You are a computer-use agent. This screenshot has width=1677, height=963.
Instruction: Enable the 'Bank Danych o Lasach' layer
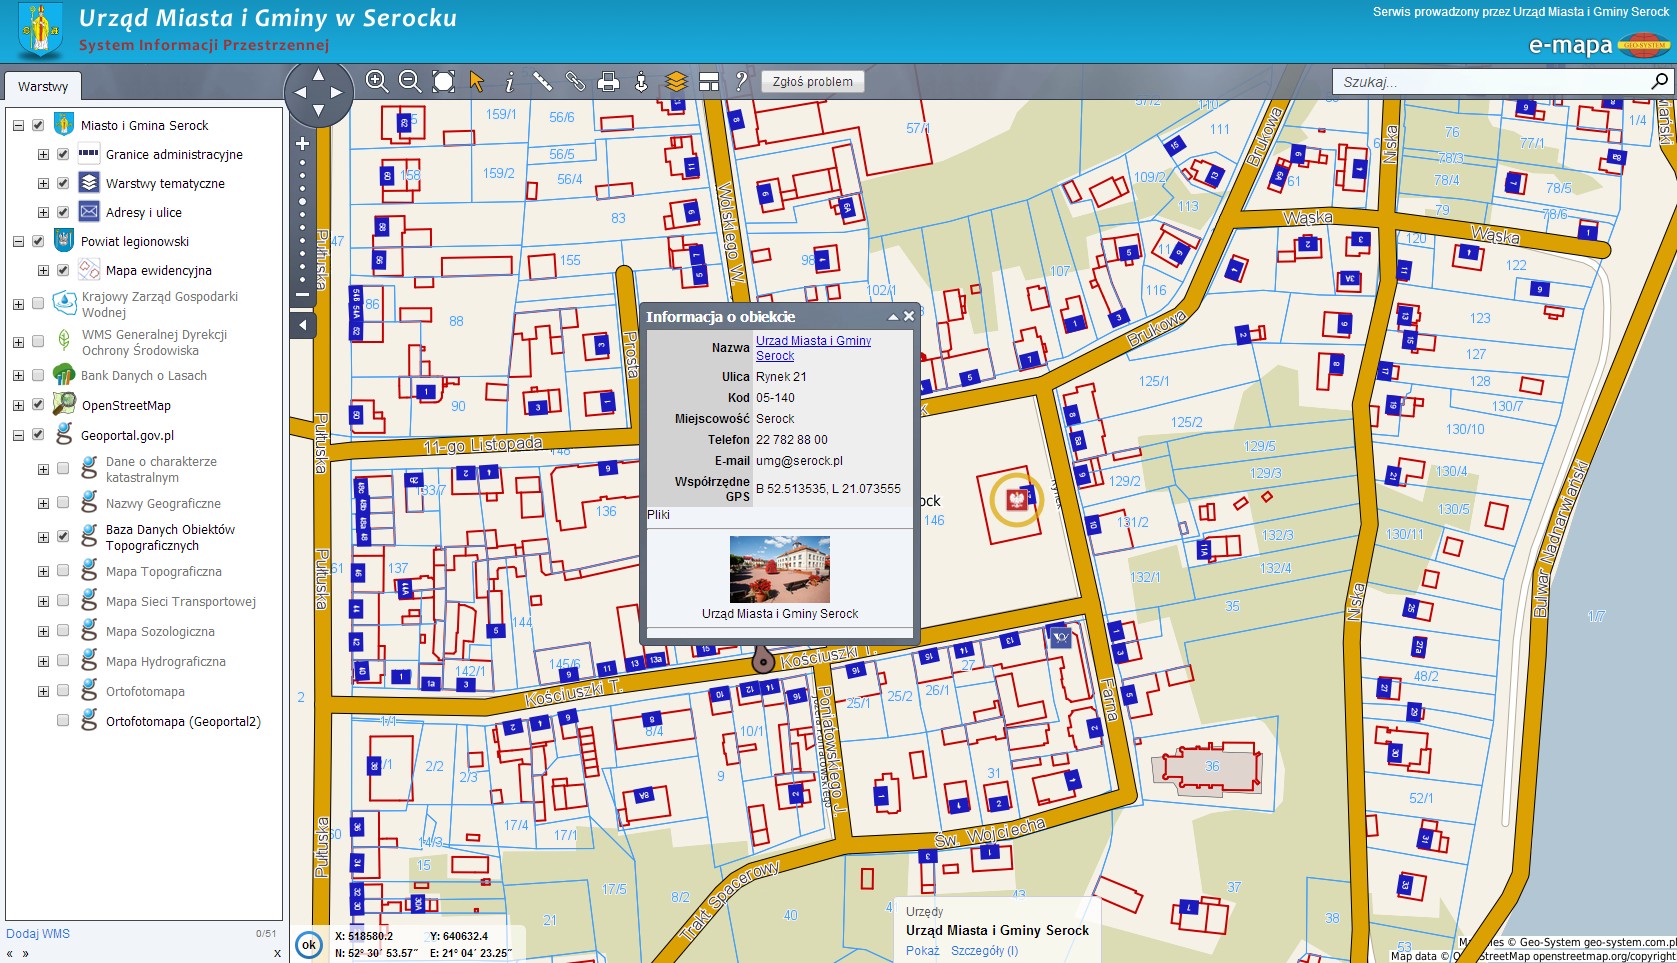coord(38,375)
